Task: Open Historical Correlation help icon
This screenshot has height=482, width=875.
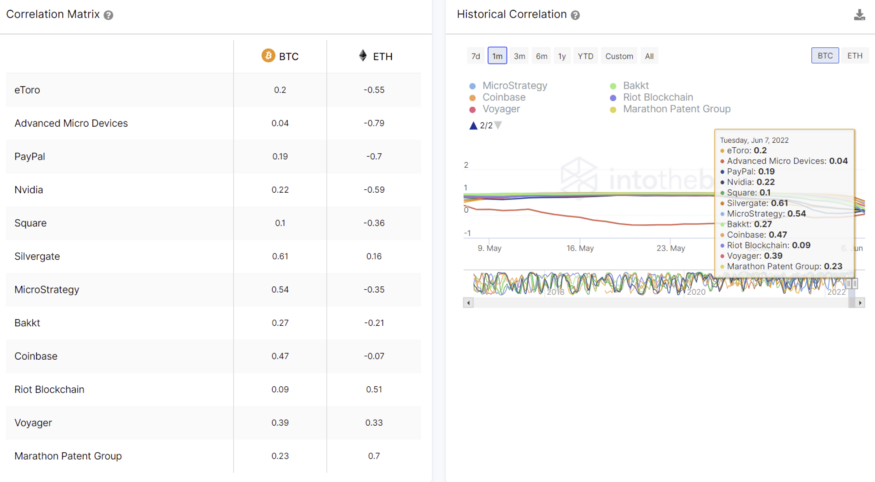Action: click(x=575, y=15)
